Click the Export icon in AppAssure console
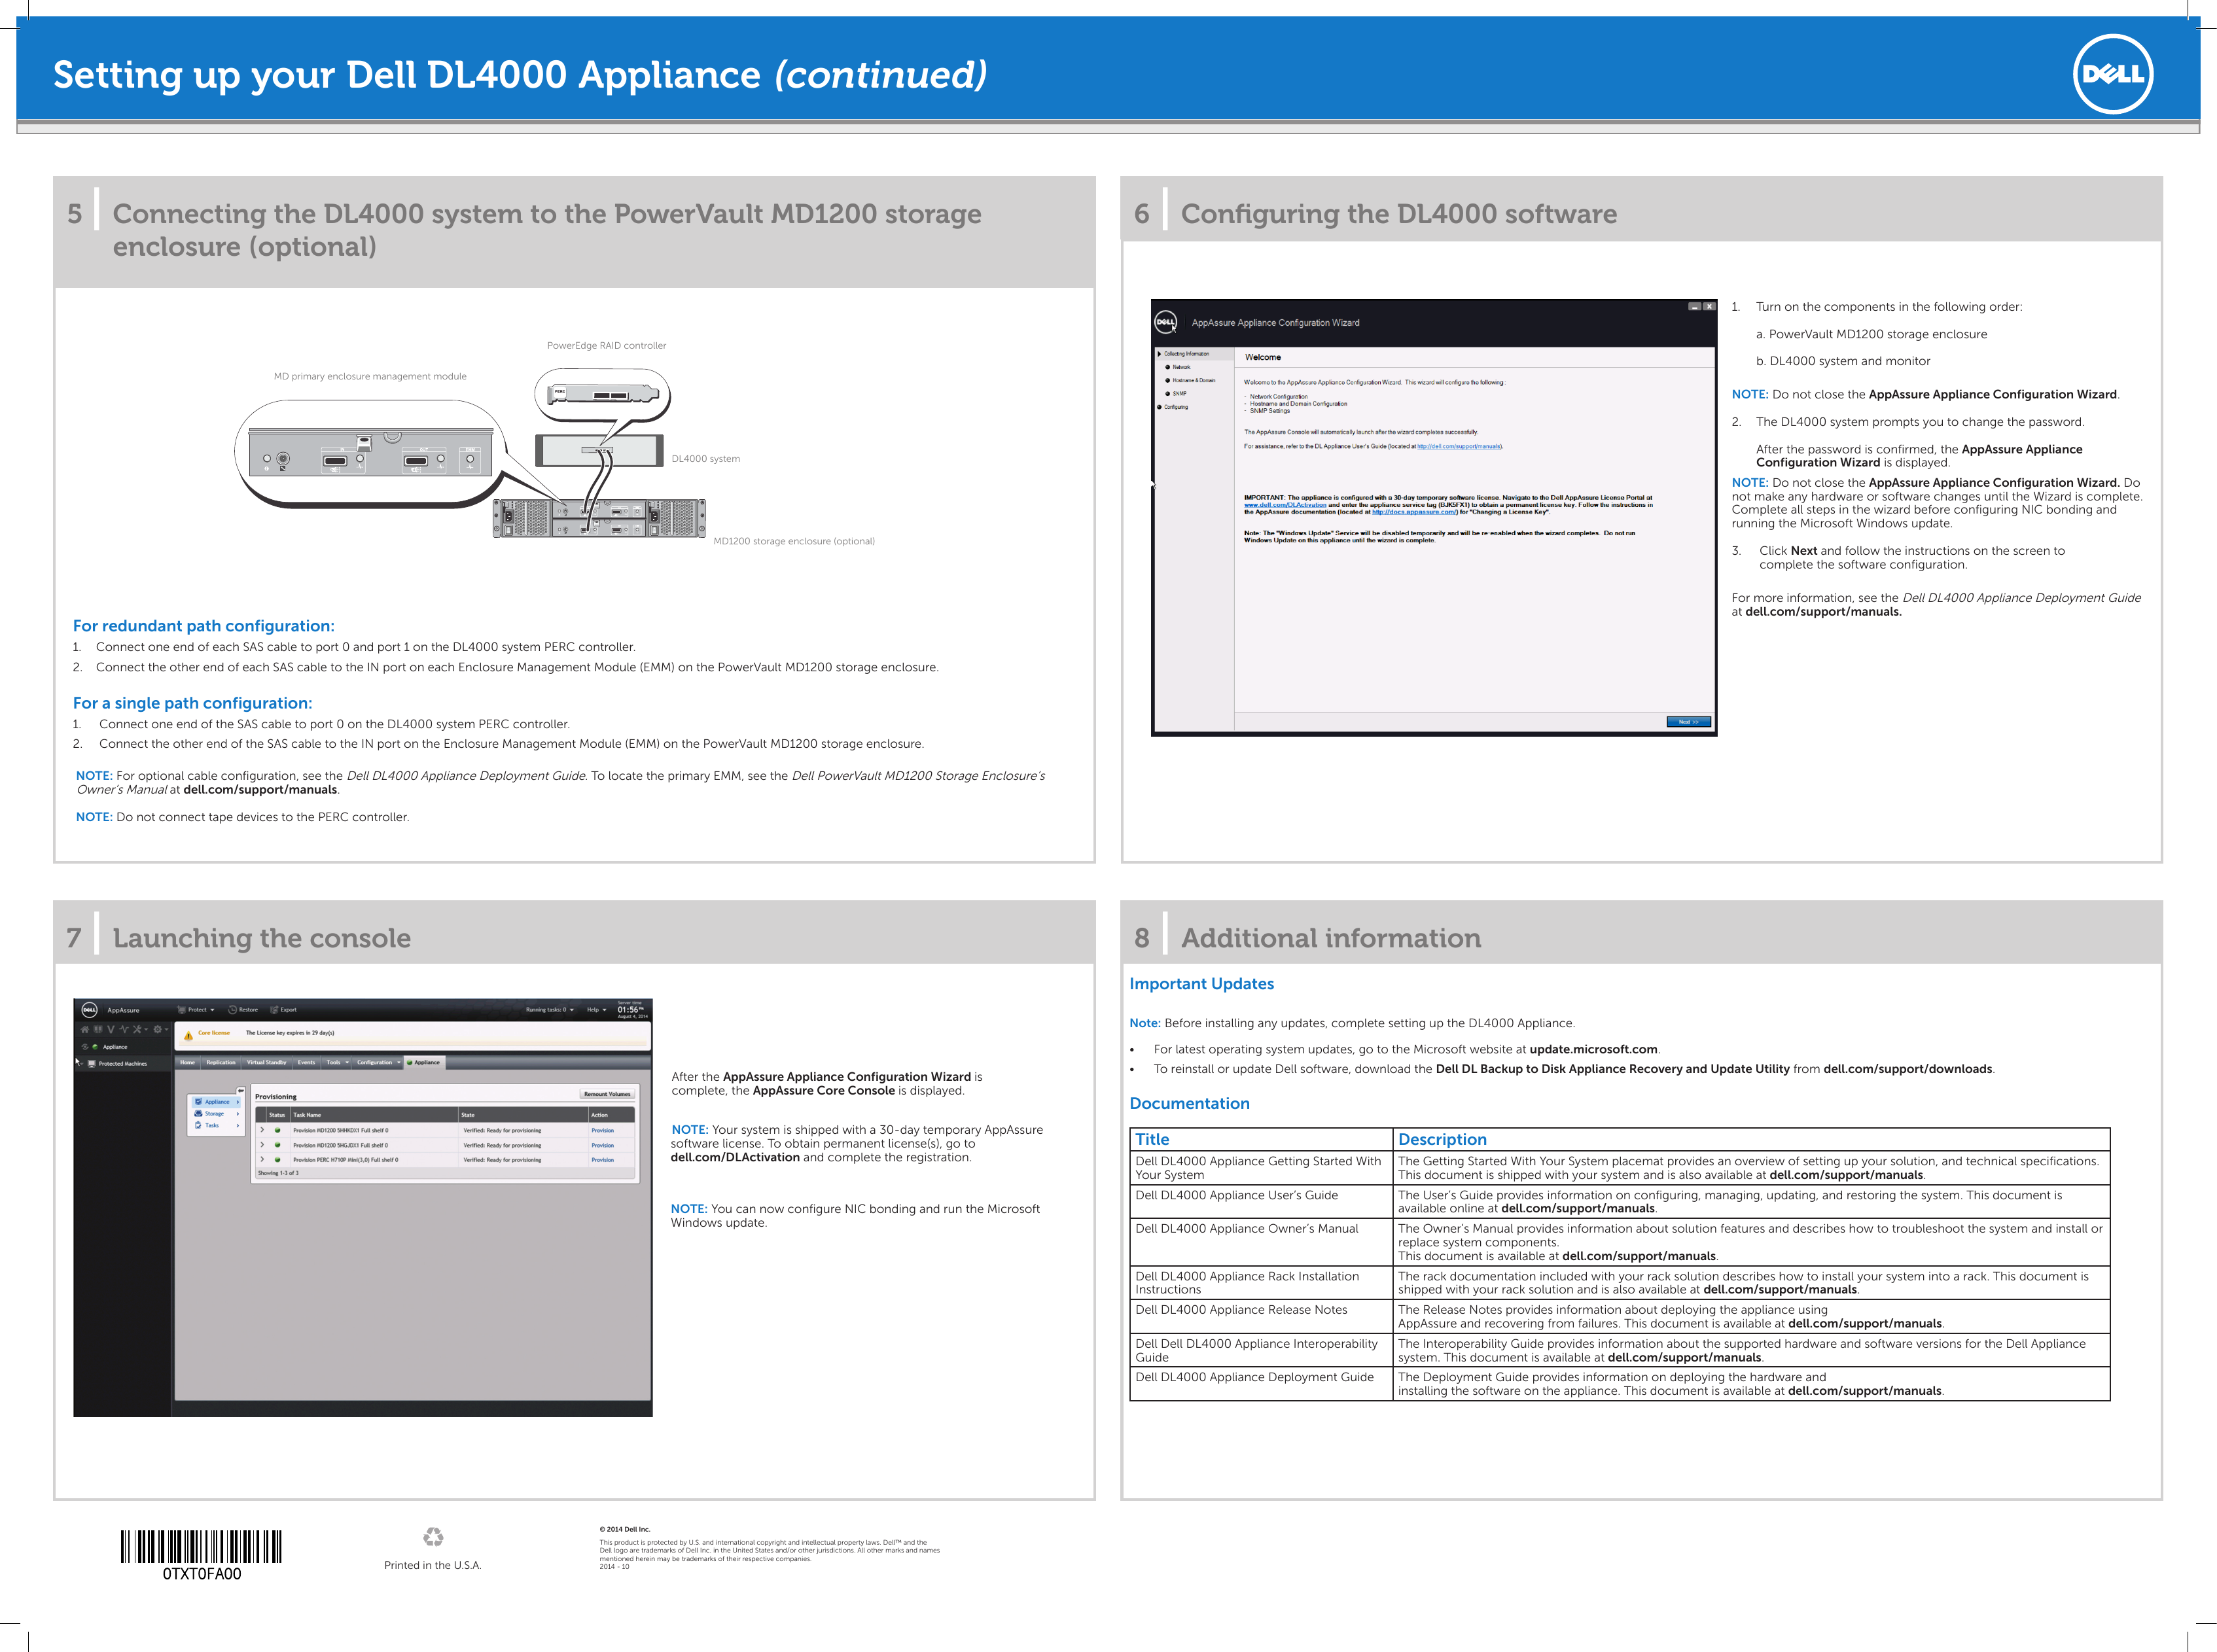The height and width of the screenshot is (1652, 2217). pos(275,1010)
